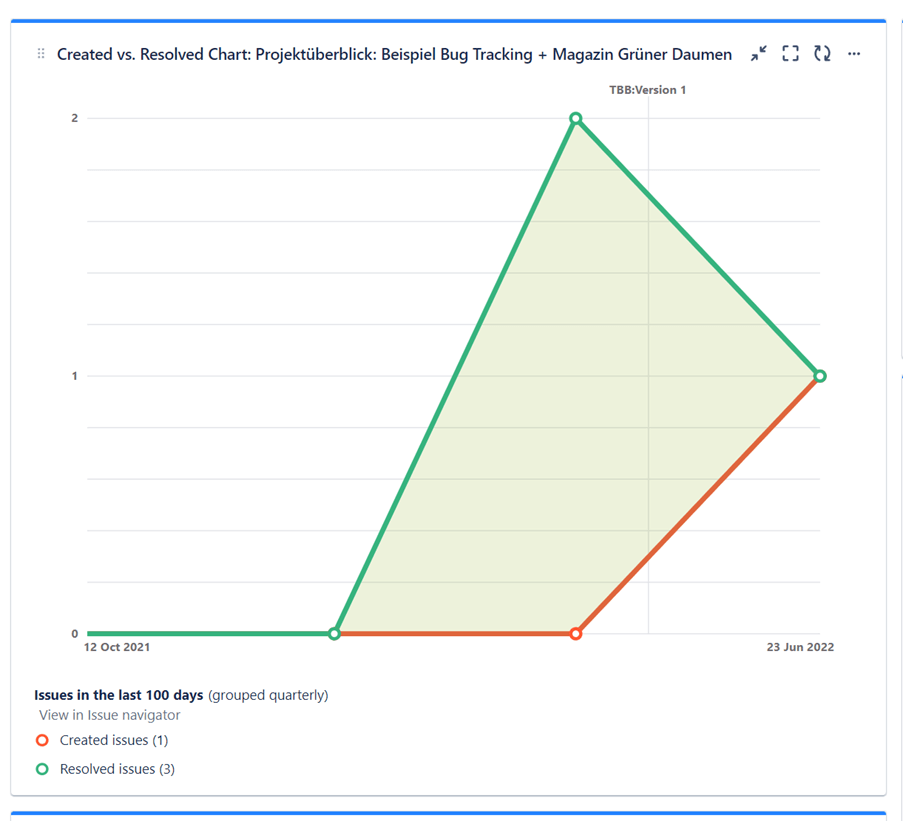Refresh the Created vs. Resolved chart
Image resolution: width=903 pixels, height=821 pixels.
(822, 54)
